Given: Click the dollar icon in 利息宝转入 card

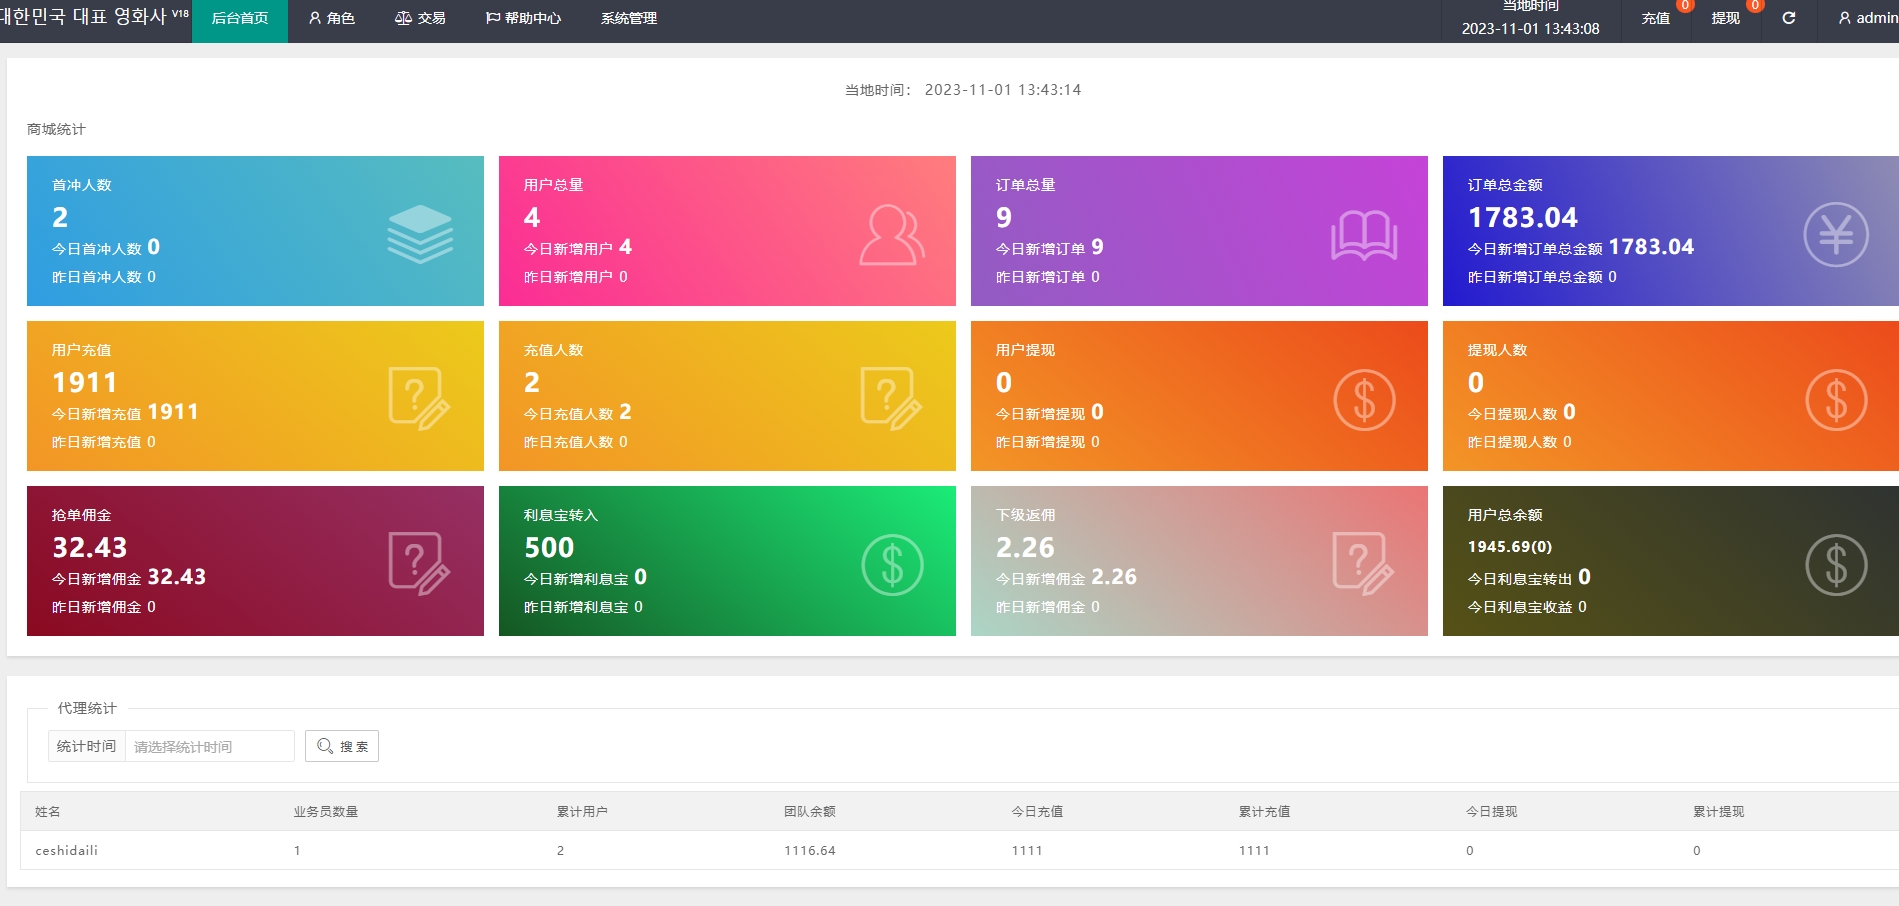Looking at the screenshot, I should [x=891, y=565].
